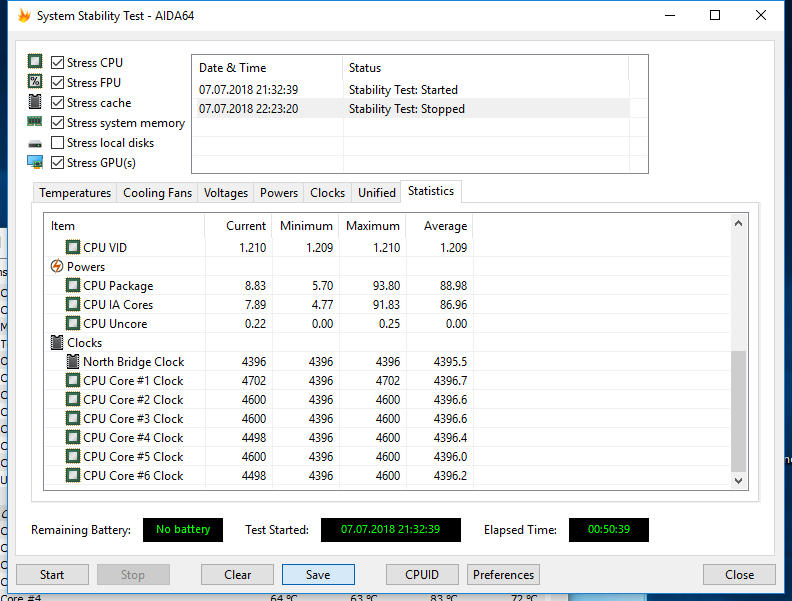
Task: Click the CPU Core #1 Clock icon
Action: coord(73,380)
